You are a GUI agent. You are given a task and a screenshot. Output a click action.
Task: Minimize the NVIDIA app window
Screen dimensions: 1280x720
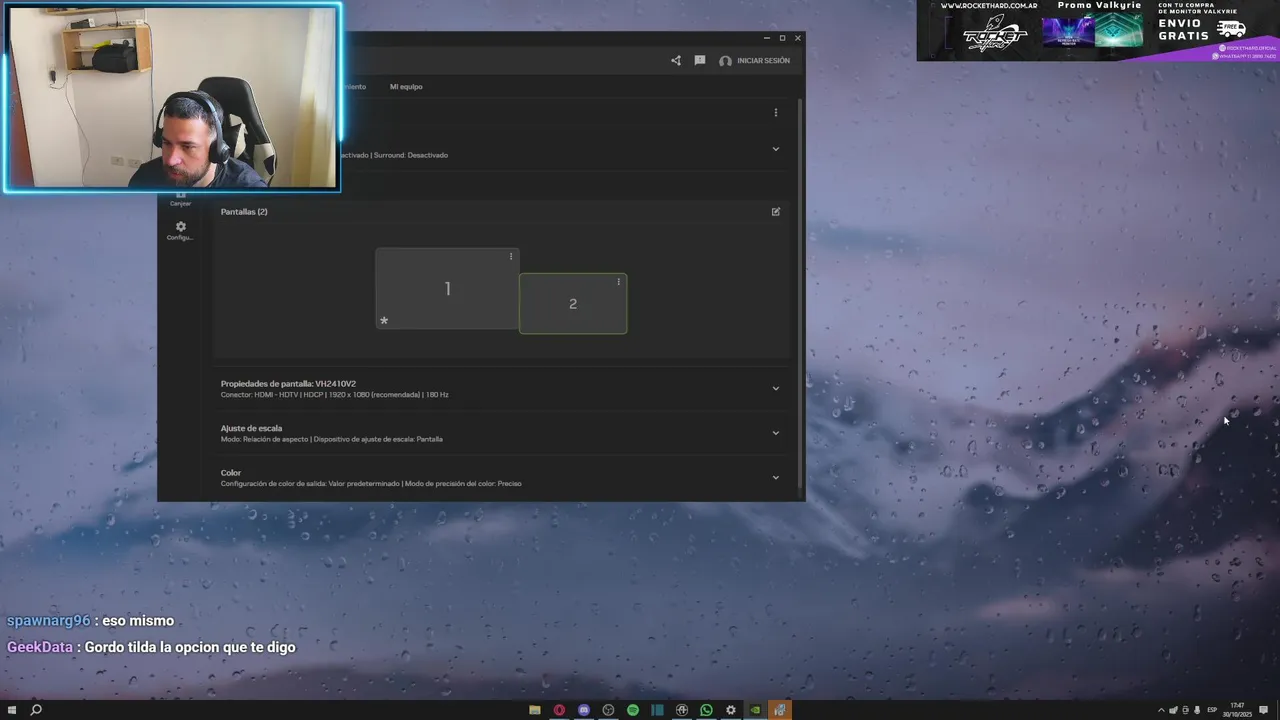pyautogui.click(x=767, y=38)
